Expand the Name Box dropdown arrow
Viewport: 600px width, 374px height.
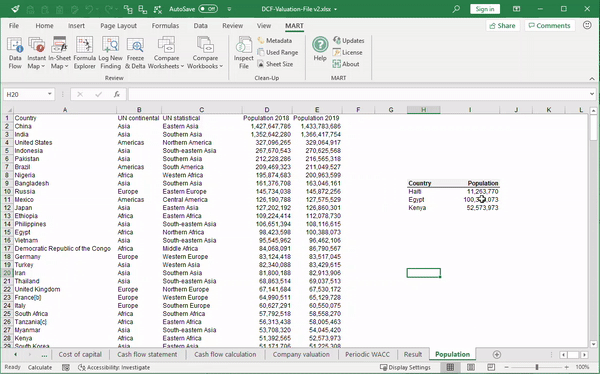[x=50, y=94]
